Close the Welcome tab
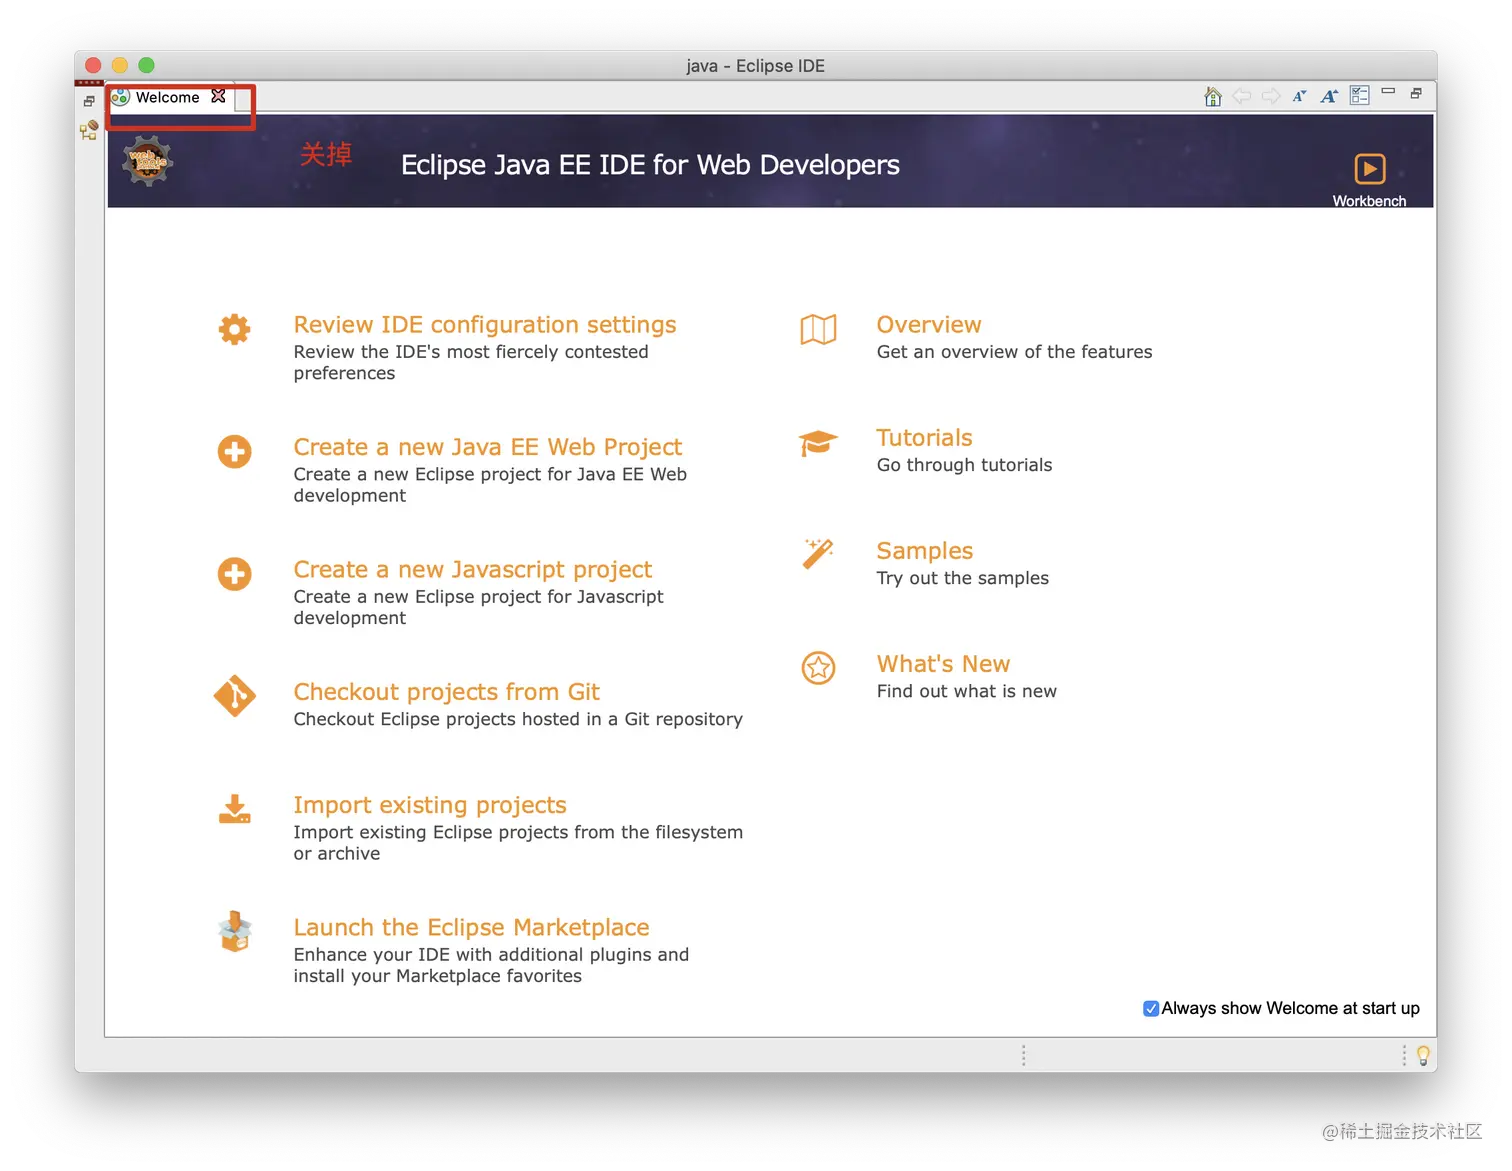Image resolution: width=1512 pixels, height=1171 pixels. 218,96
